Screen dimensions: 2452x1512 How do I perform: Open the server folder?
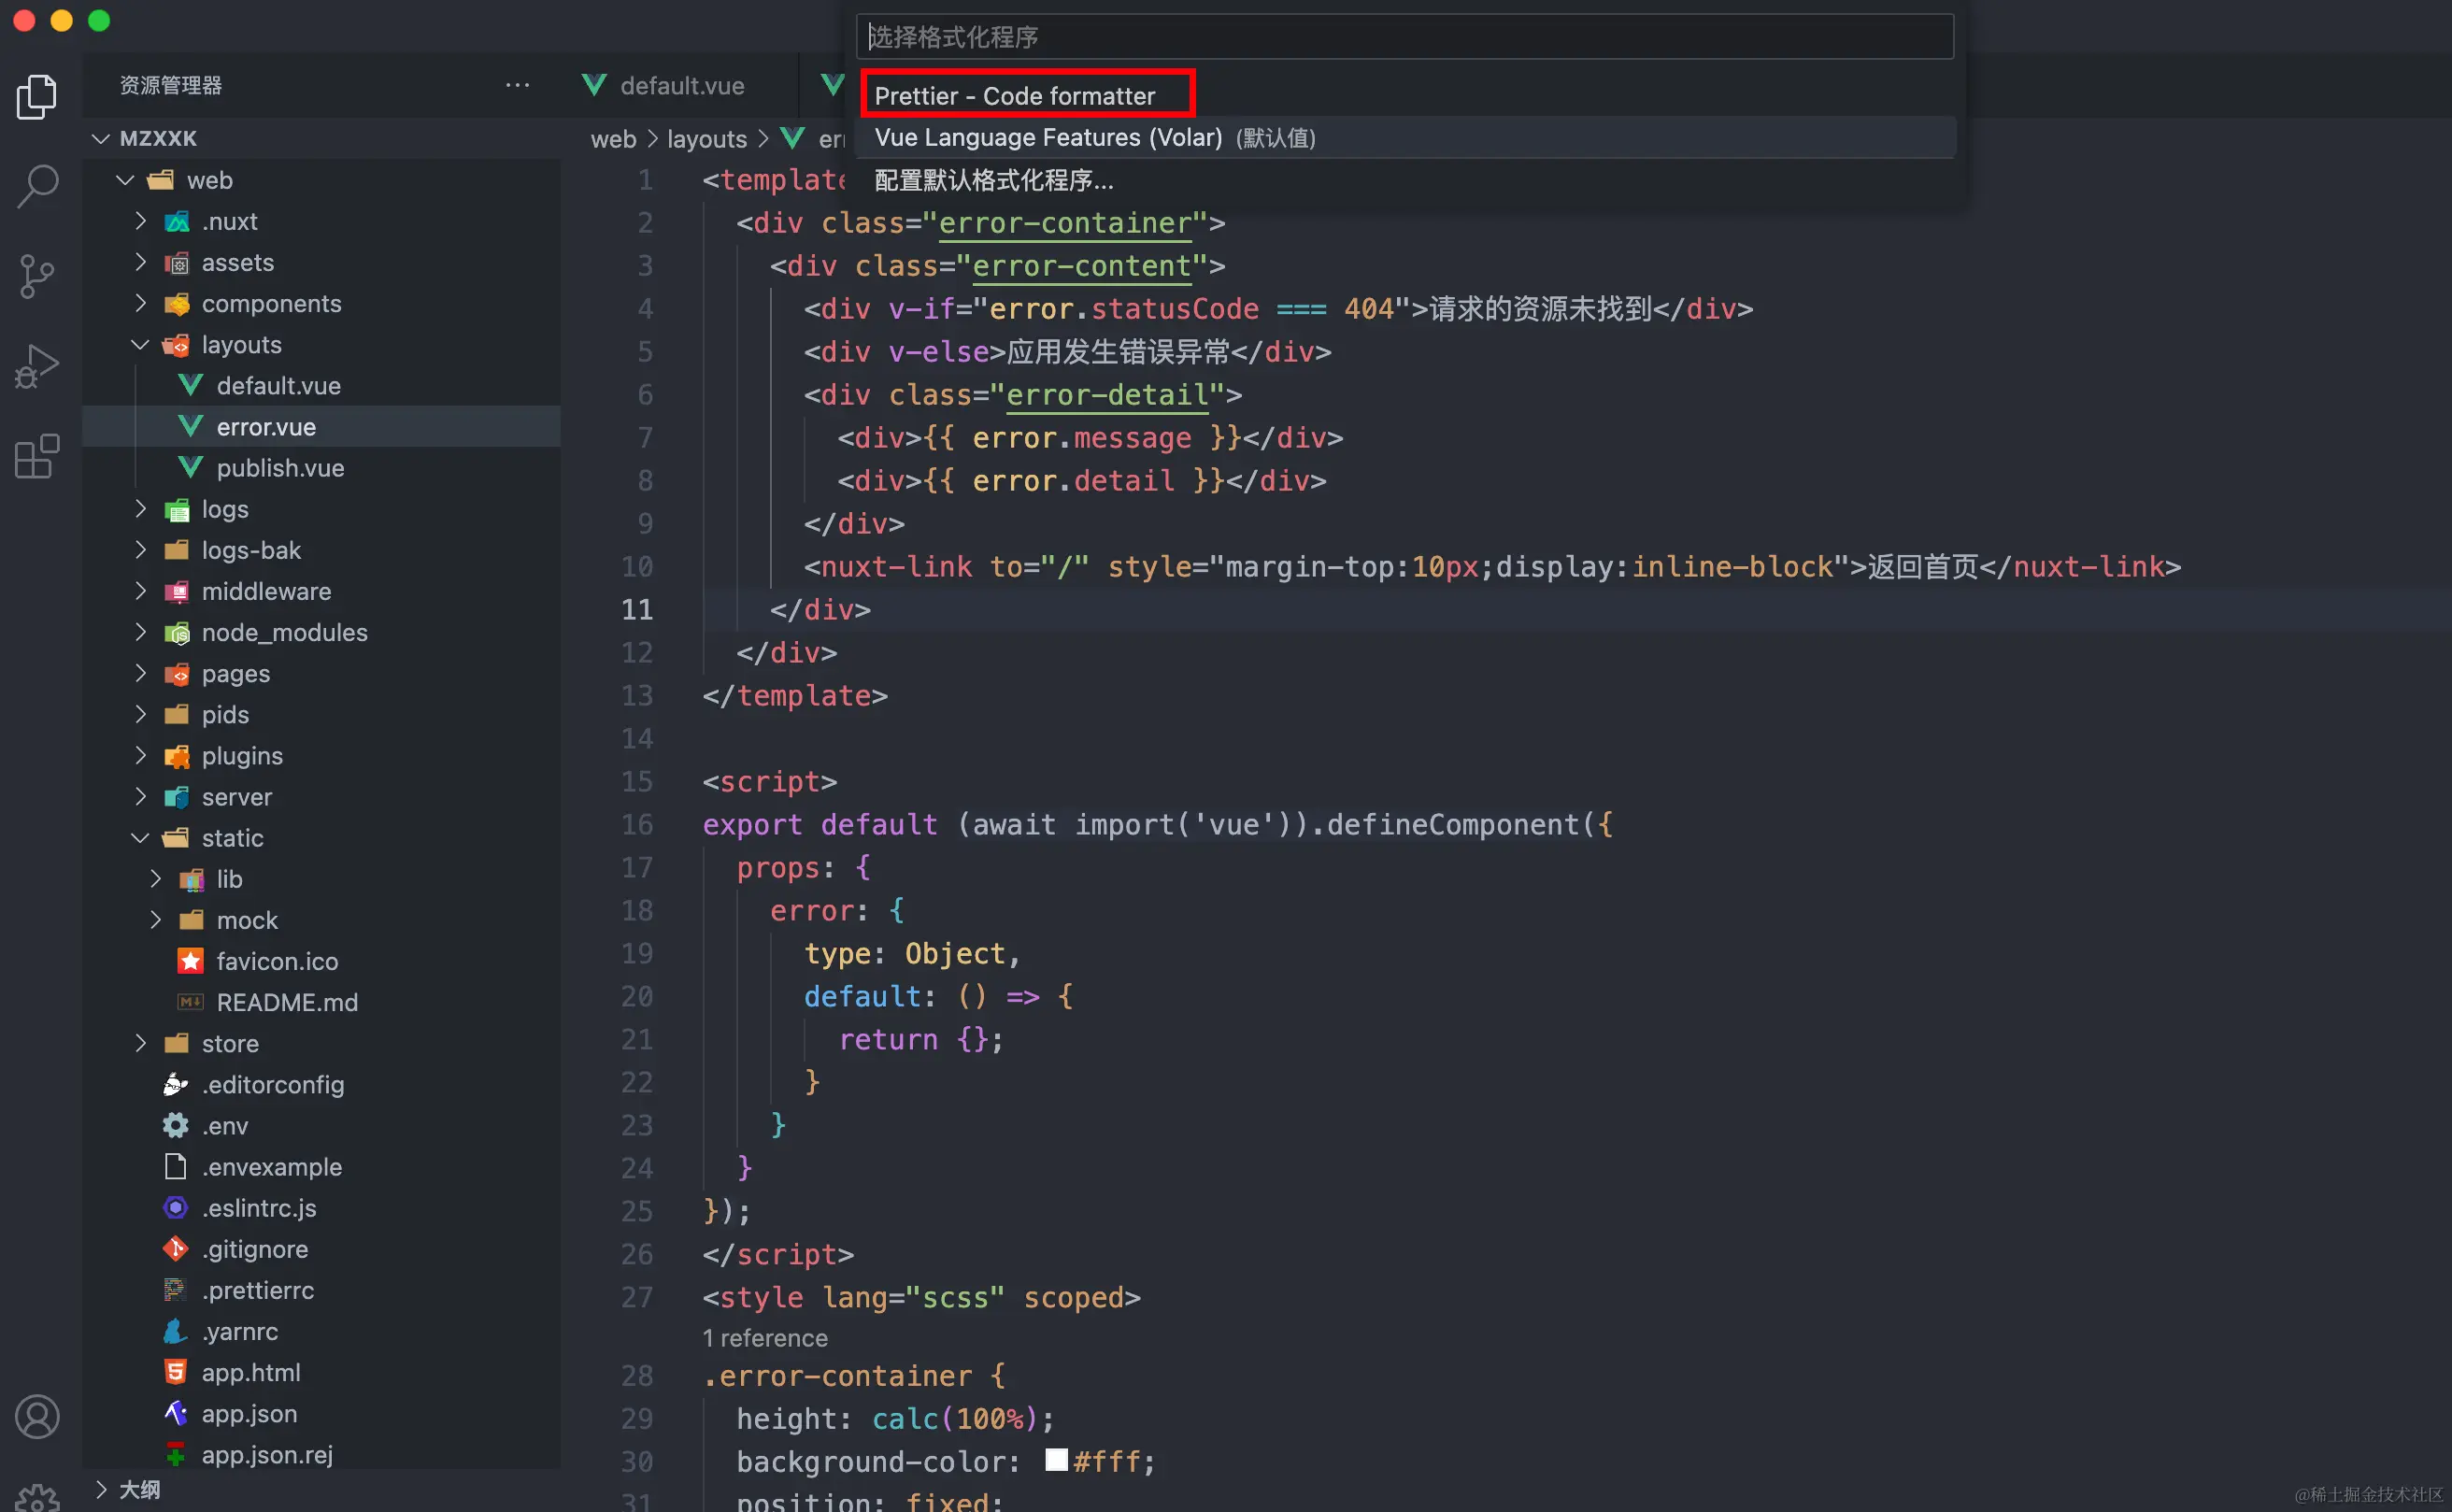tap(321, 796)
